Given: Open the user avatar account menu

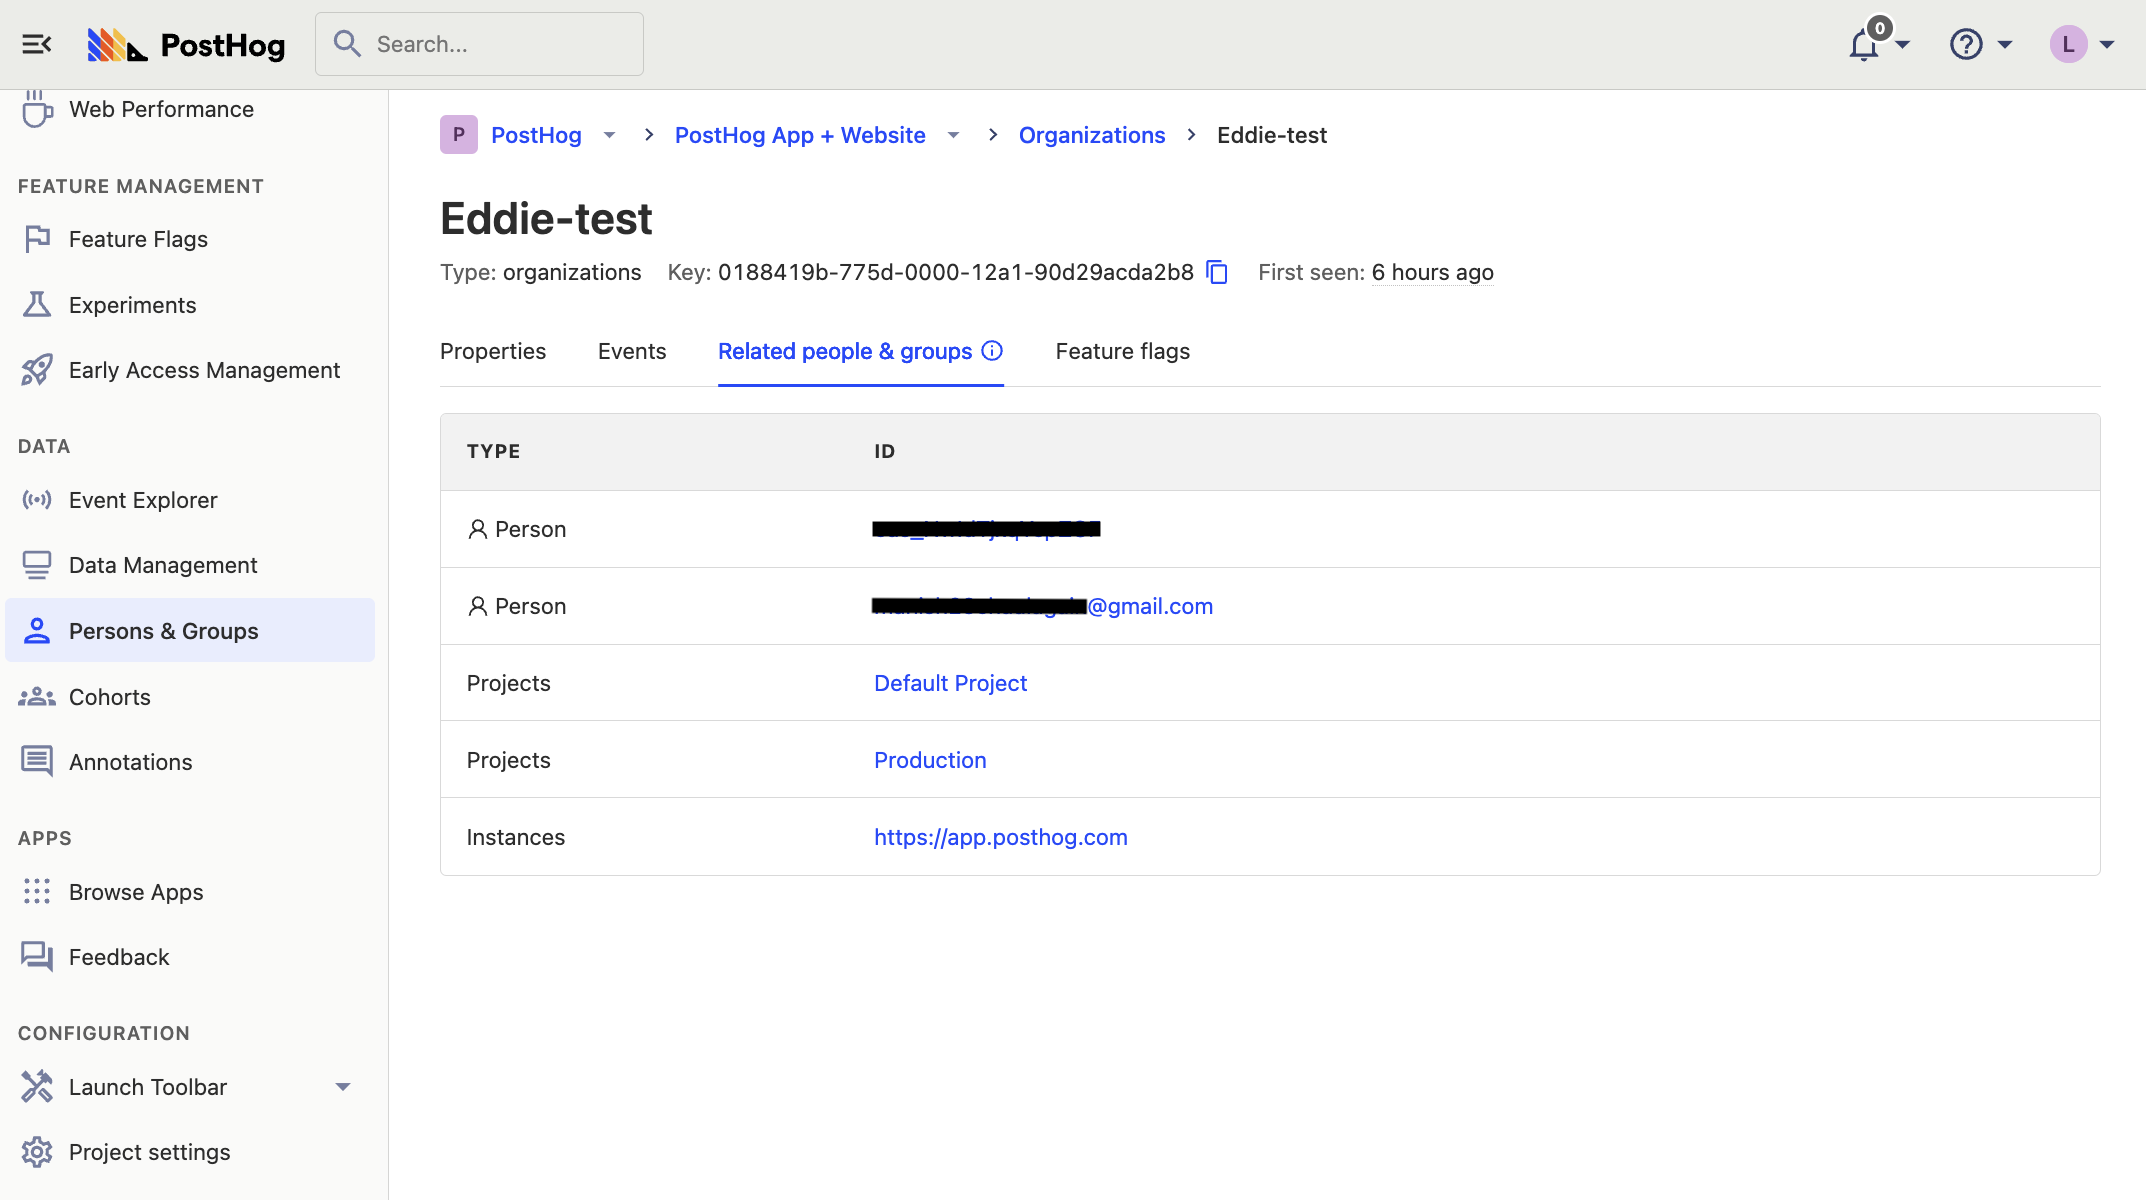Looking at the screenshot, I should click(x=2069, y=44).
